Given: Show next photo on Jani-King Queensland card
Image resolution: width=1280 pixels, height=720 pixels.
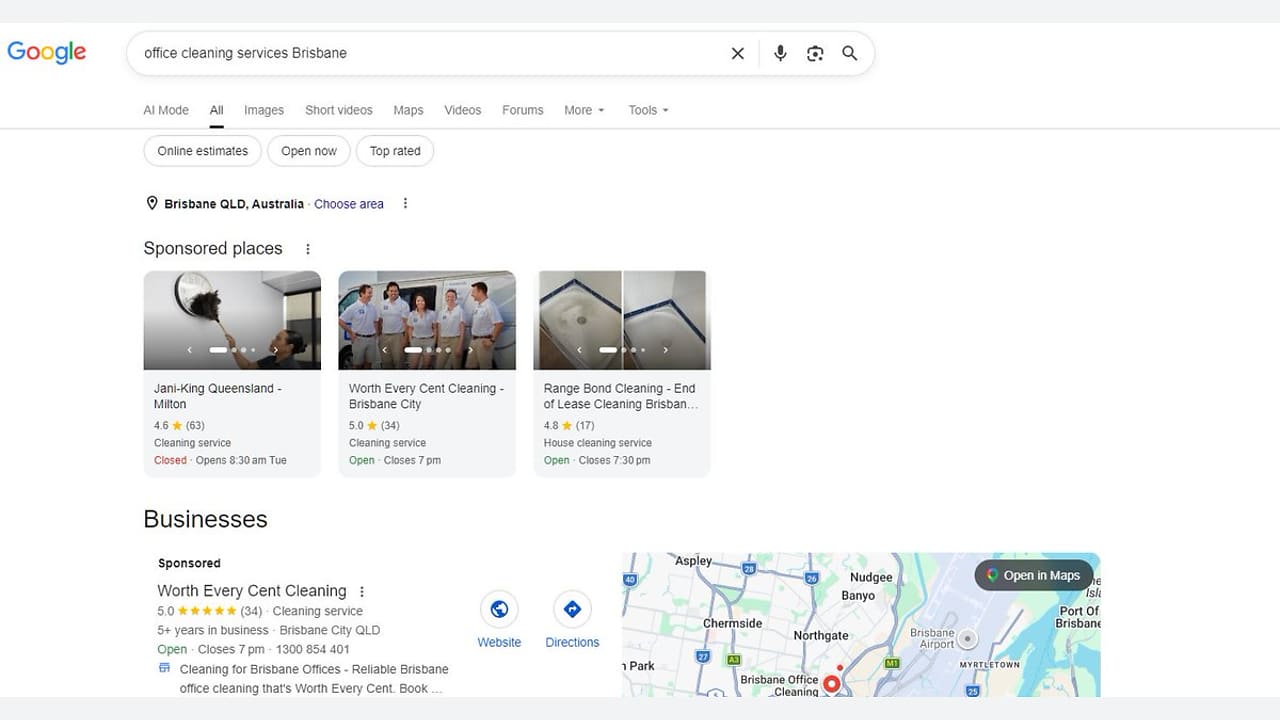Looking at the screenshot, I should (x=275, y=350).
